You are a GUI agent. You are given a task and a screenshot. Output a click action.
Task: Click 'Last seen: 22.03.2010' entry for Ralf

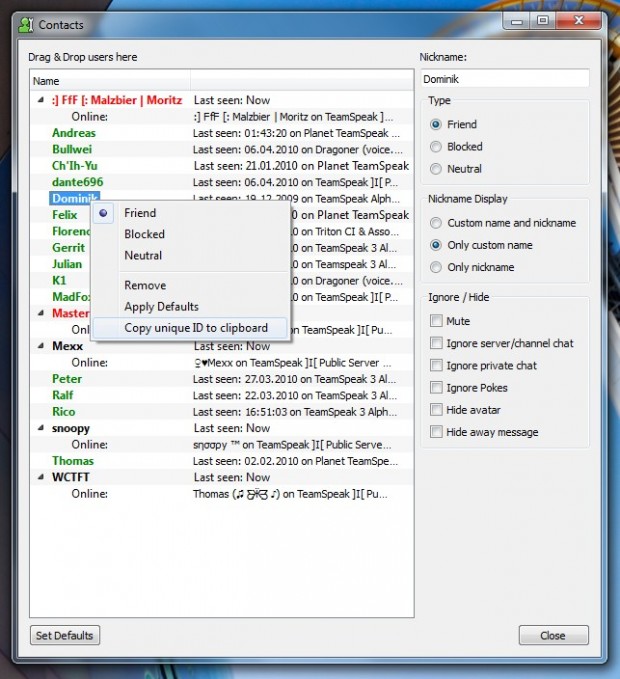click(294, 395)
